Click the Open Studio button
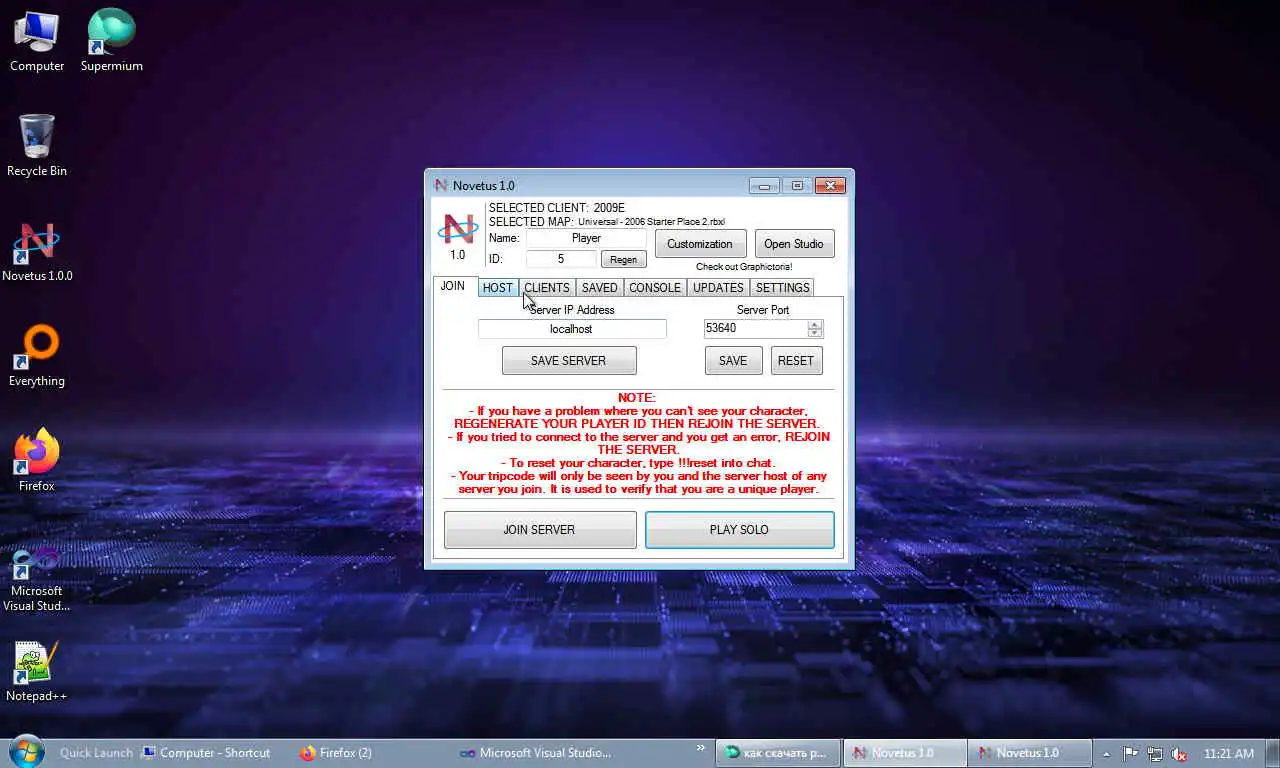 pyautogui.click(x=794, y=244)
